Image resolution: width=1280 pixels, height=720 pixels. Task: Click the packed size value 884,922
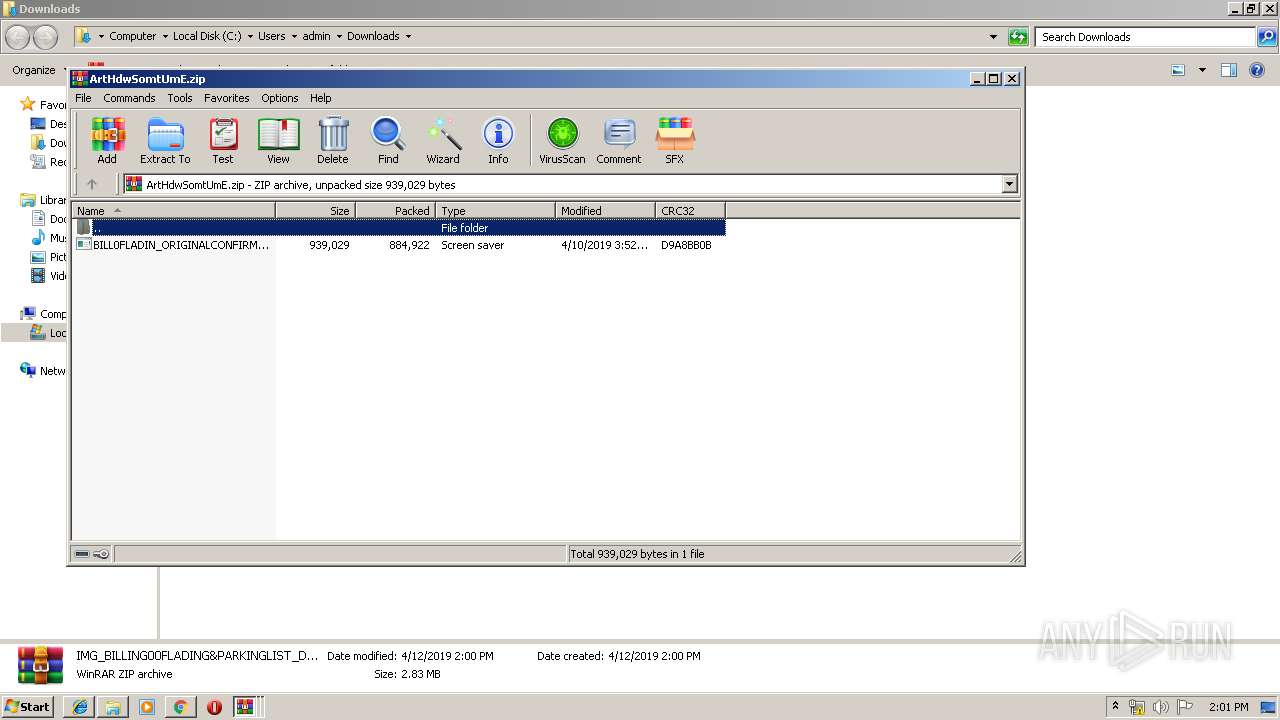point(409,245)
